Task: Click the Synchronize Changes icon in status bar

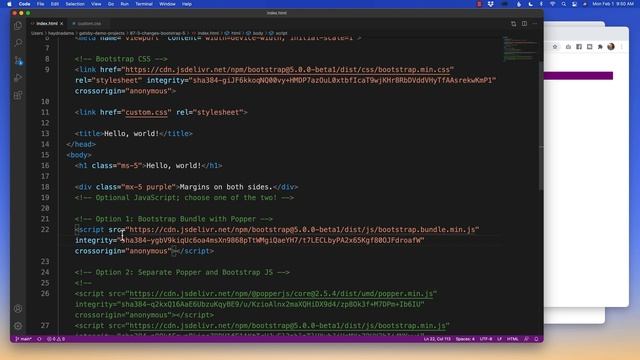Action: (39, 339)
